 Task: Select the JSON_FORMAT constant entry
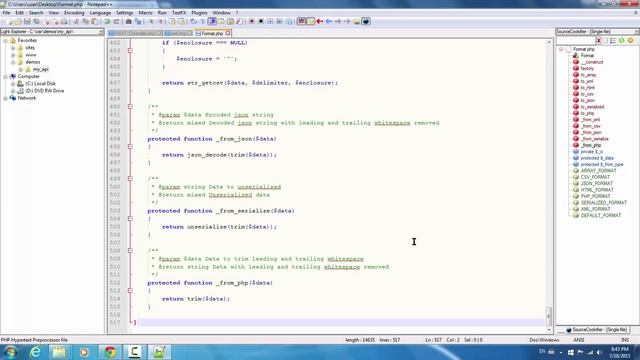(x=597, y=183)
